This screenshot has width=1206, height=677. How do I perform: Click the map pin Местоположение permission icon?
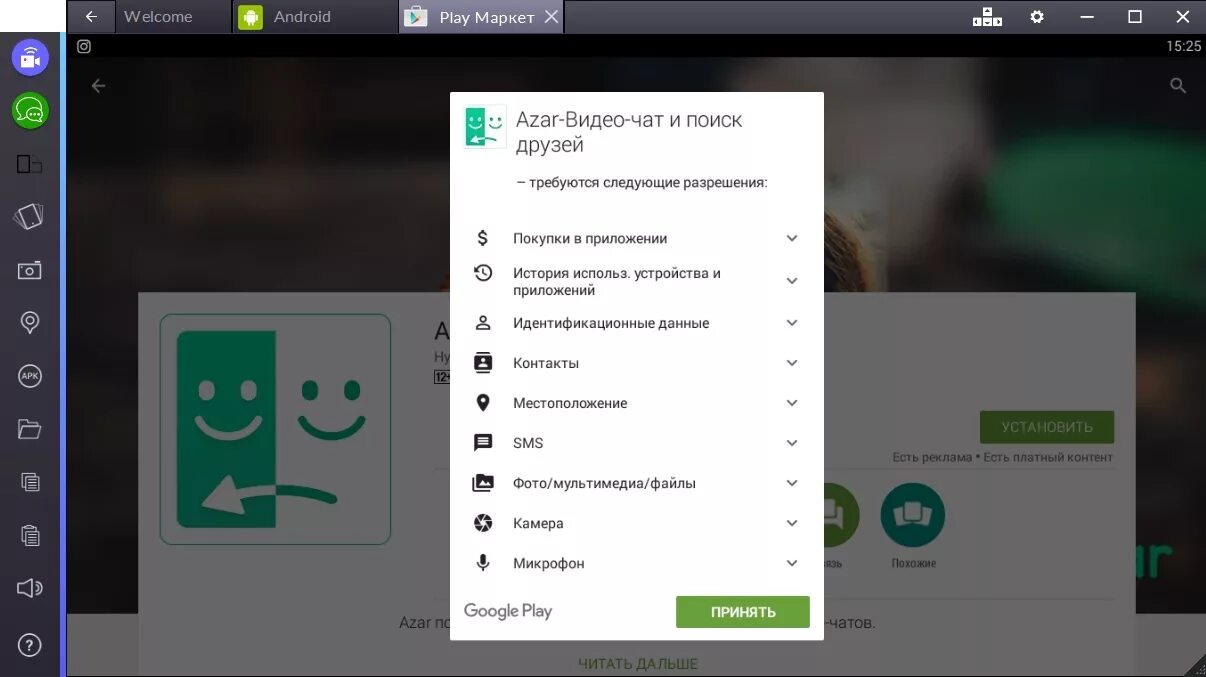click(483, 403)
